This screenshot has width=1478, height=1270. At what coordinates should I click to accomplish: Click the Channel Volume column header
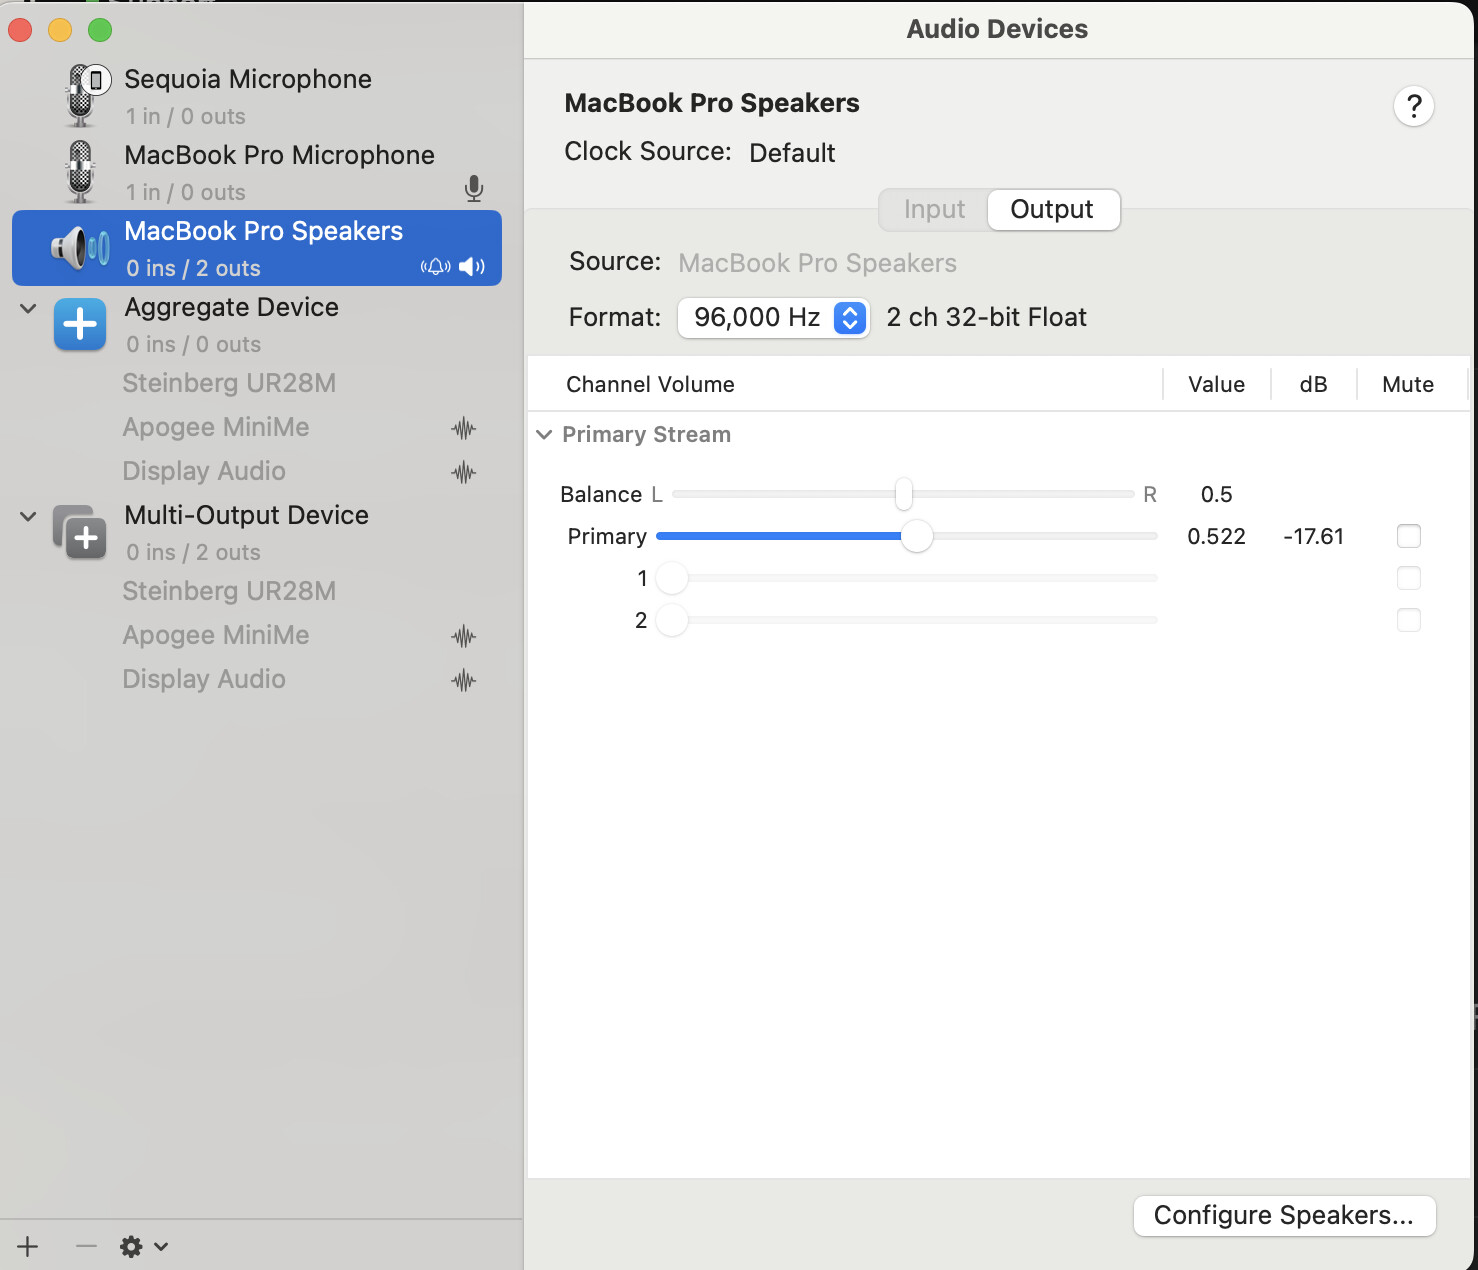click(650, 385)
